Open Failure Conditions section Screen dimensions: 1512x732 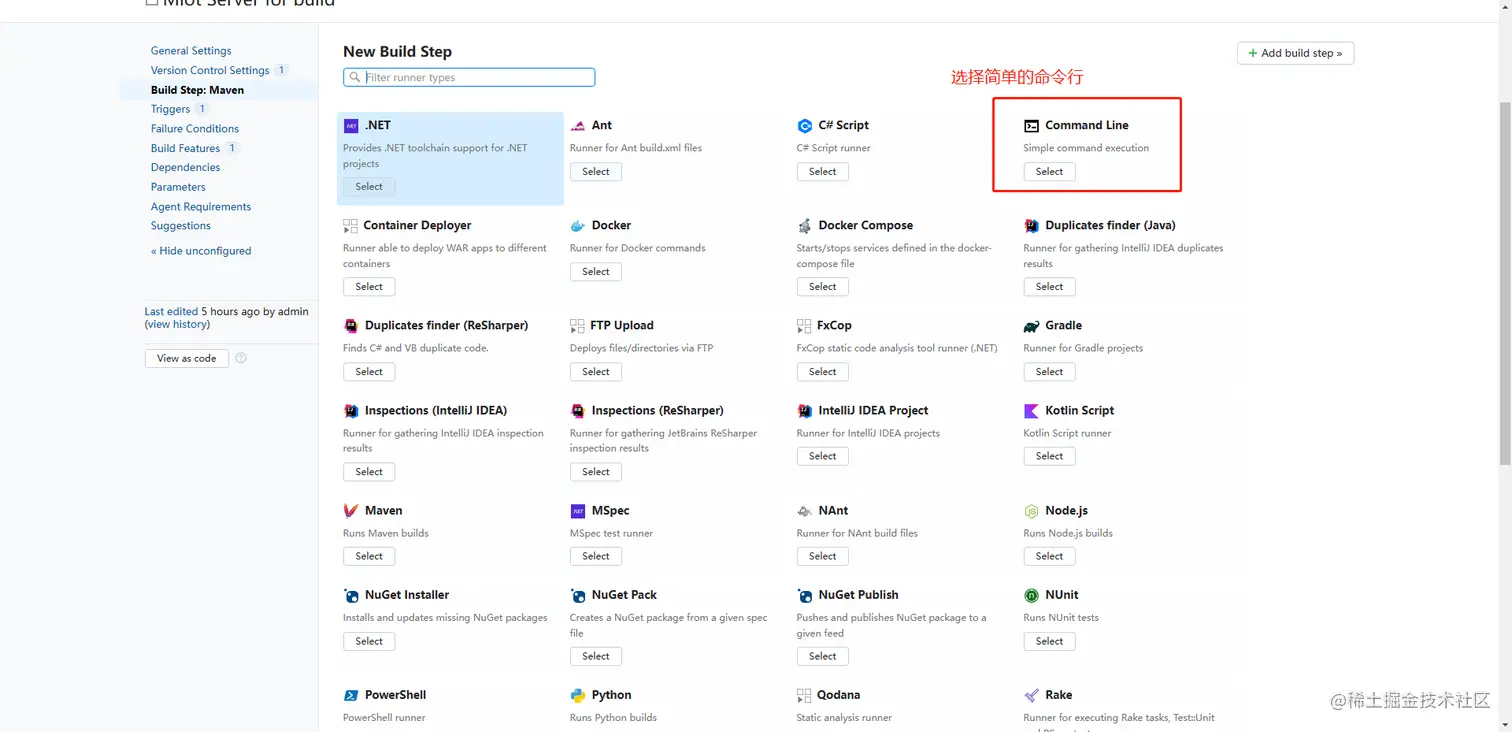195,129
